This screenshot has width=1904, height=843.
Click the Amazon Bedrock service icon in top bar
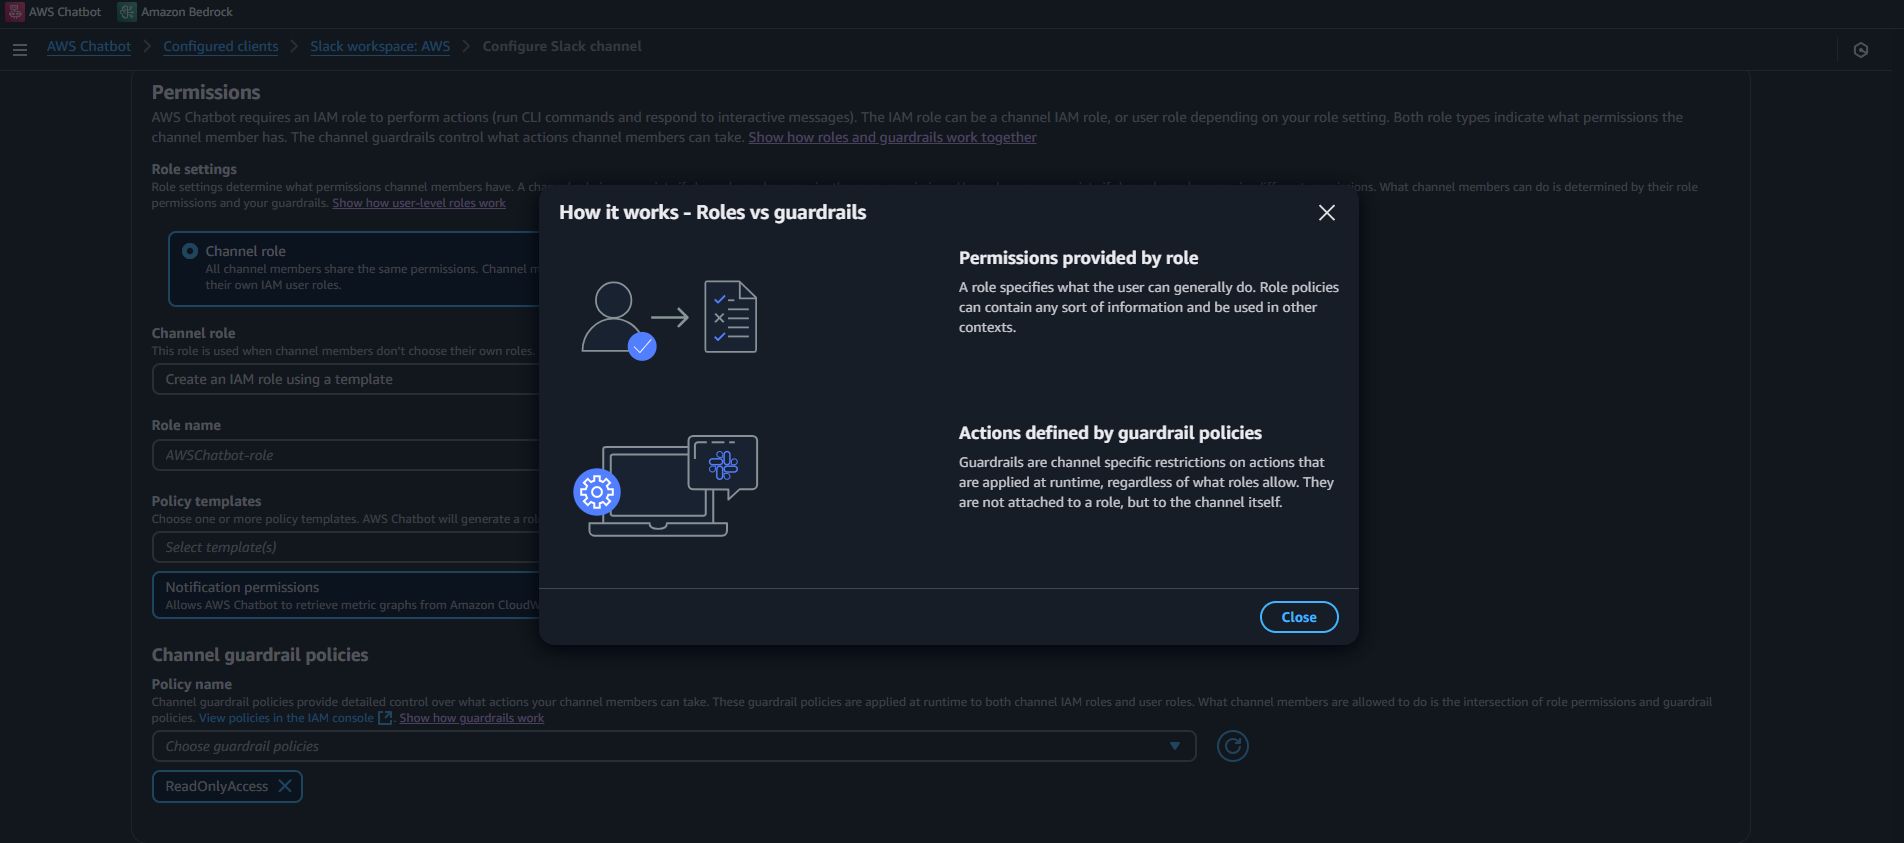point(127,12)
